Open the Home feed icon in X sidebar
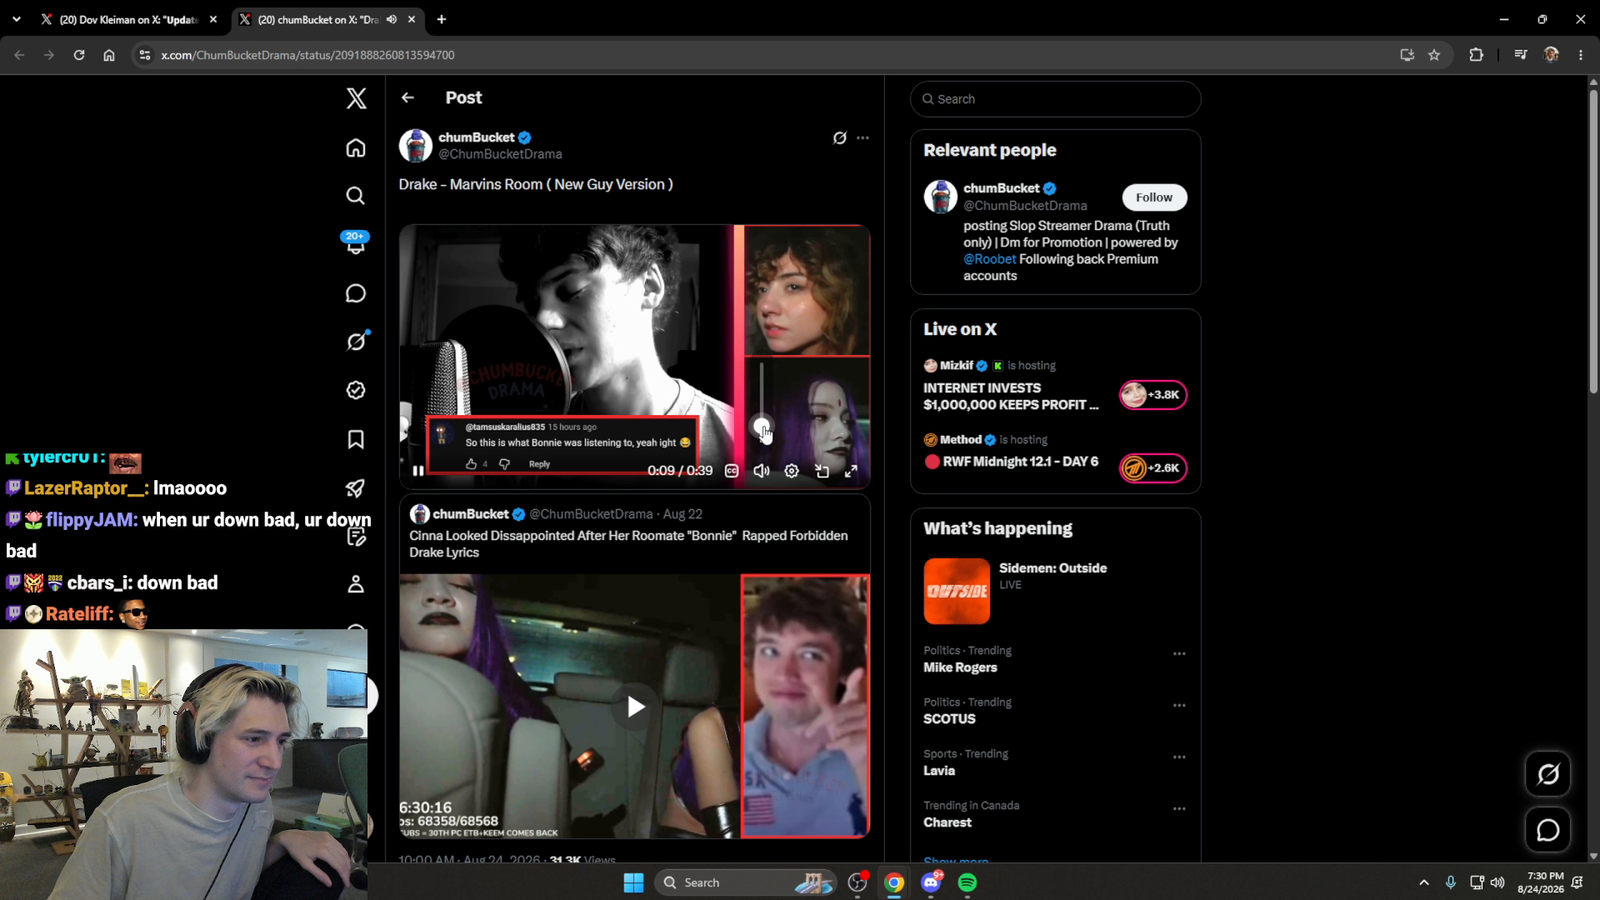 coord(356,148)
